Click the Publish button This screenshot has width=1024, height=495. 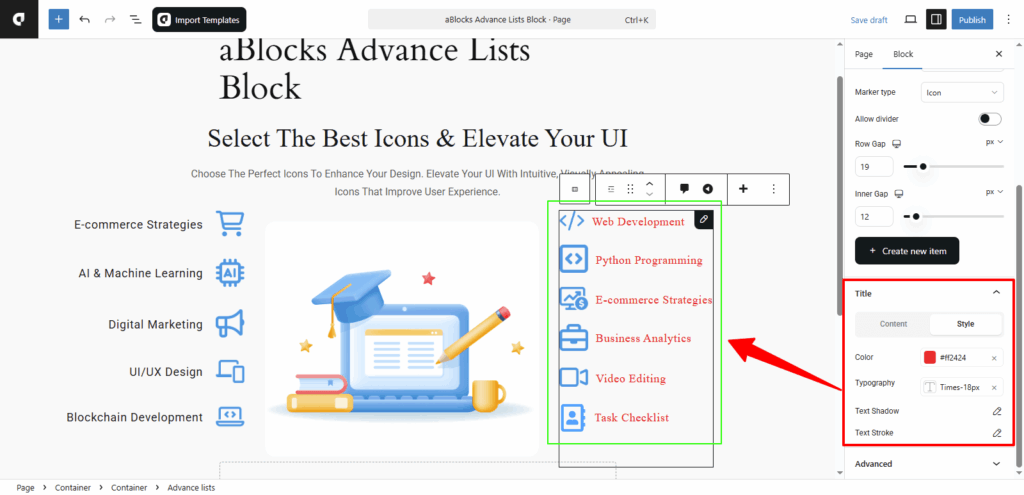click(972, 20)
